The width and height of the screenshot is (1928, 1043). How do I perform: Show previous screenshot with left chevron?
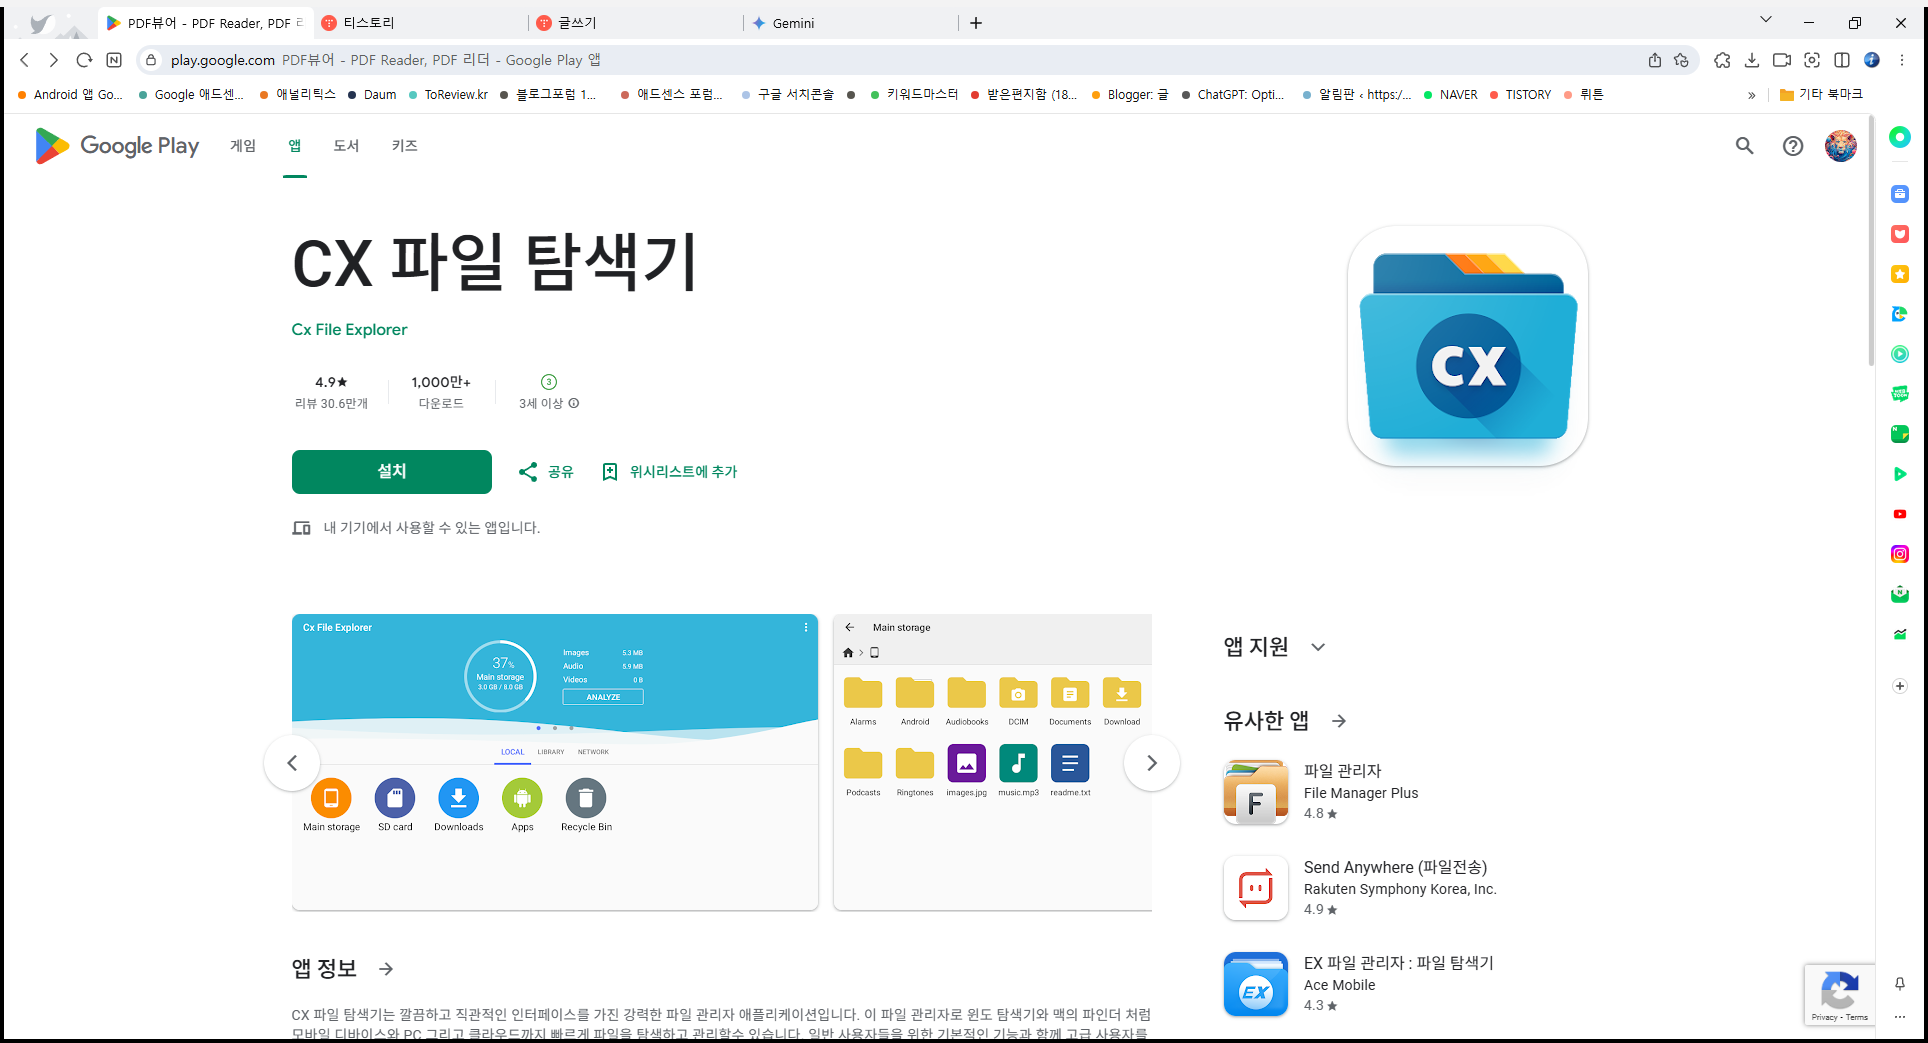tap(292, 763)
